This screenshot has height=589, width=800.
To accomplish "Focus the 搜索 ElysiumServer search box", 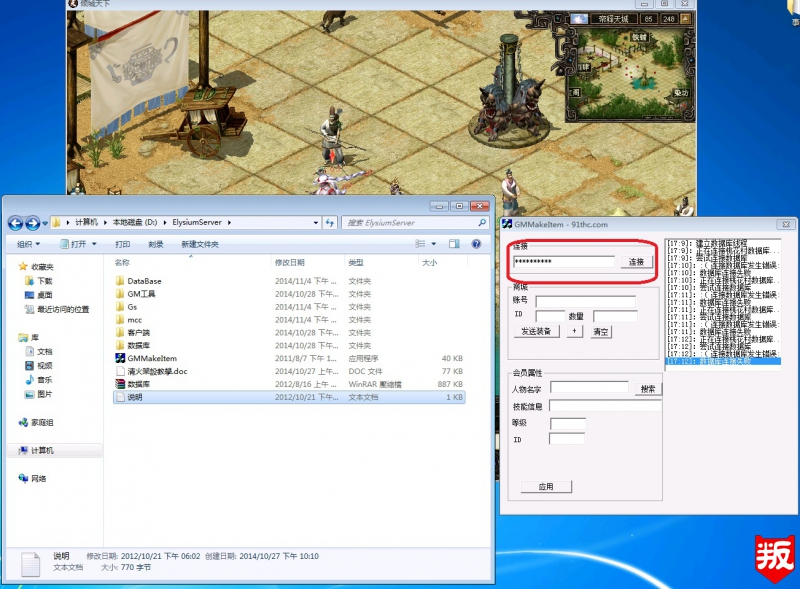I will tap(411, 223).
